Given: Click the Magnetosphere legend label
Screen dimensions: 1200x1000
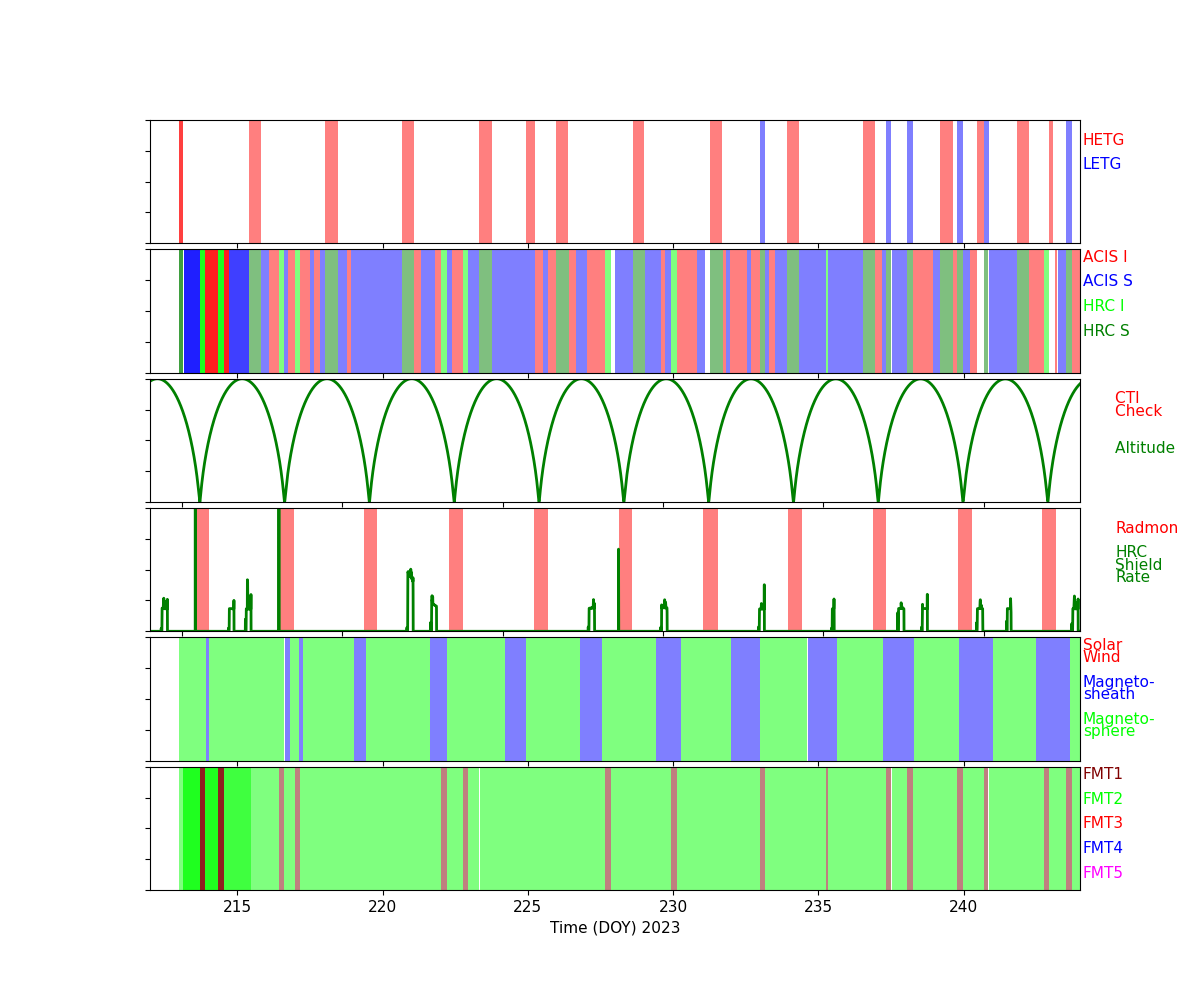Looking at the screenshot, I should click(x=1118, y=726).
